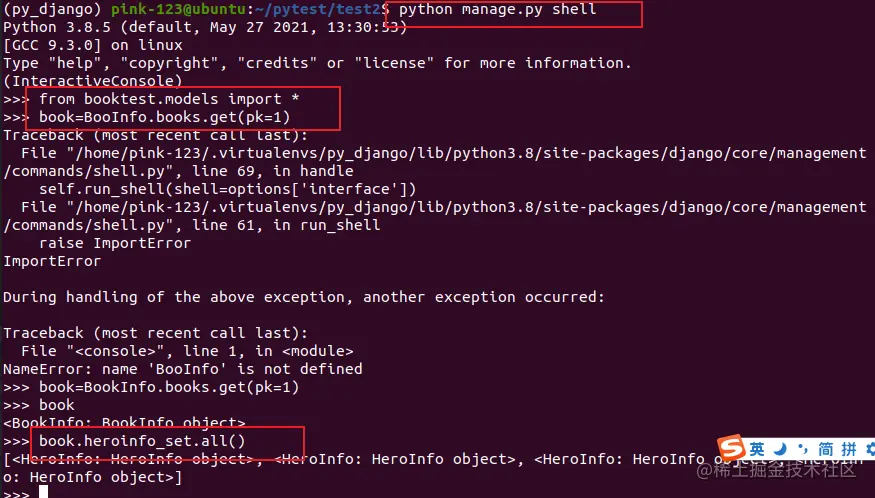Screen dimensions: 875x498
Task: Toggle the 简 simplified Chinese option
Action: pyautogui.click(x=825, y=449)
